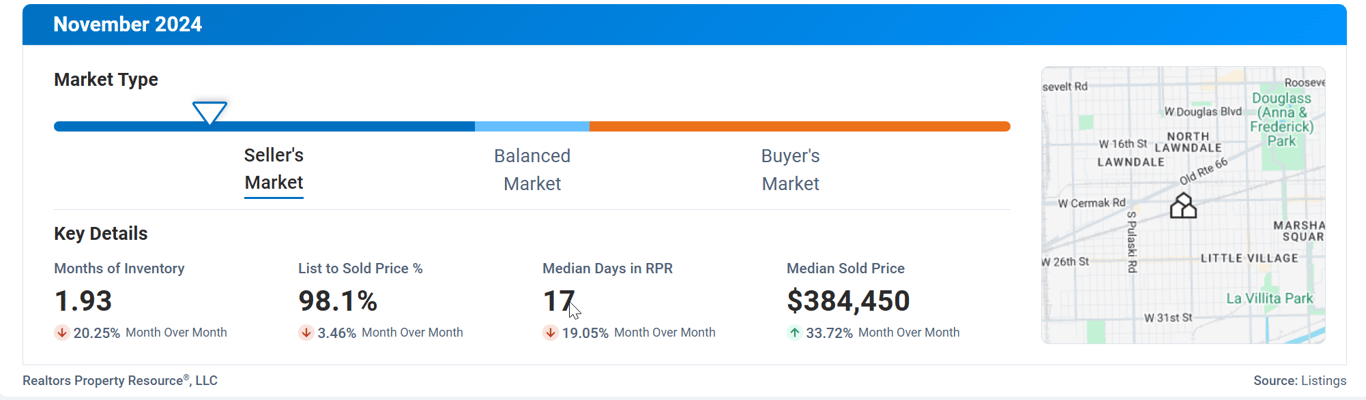Click the red down arrow under Months of Inventory
Screen dimensions: 1366x400
coord(62,333)
